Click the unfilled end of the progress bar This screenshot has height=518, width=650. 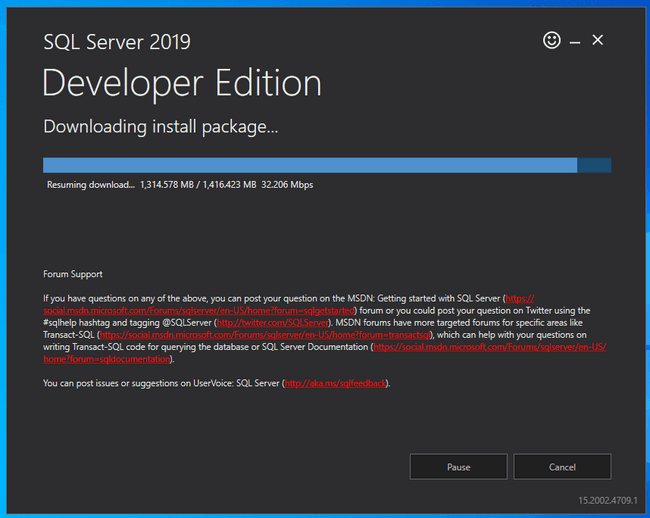coord(594,165)
